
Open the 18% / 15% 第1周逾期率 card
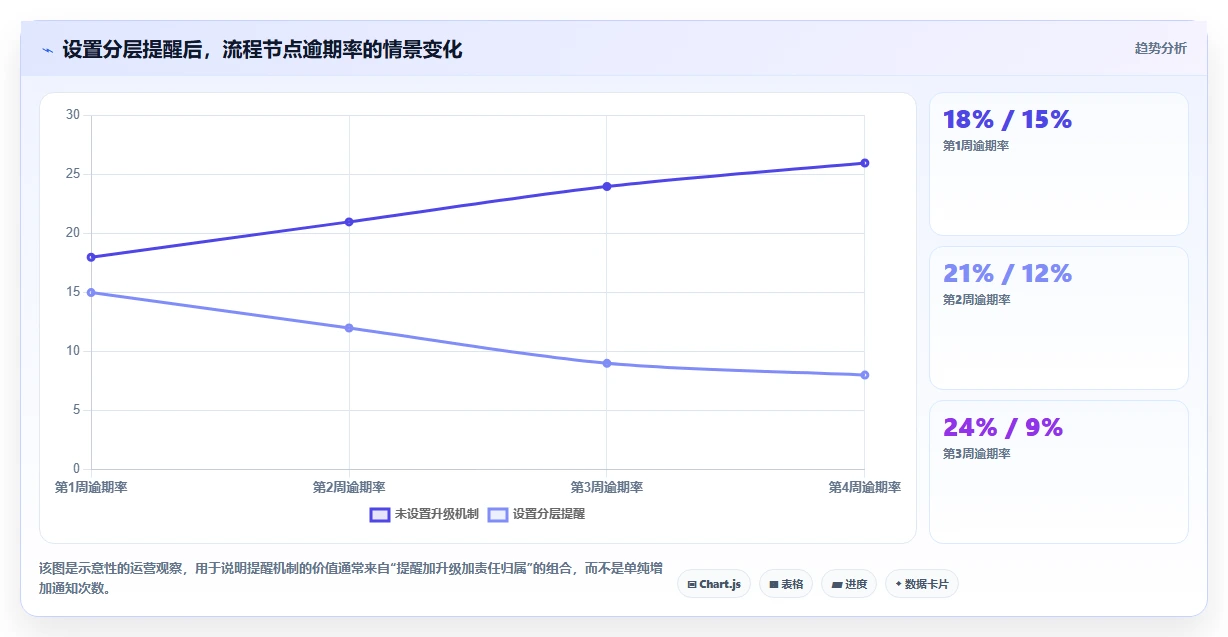point(1058,164)
